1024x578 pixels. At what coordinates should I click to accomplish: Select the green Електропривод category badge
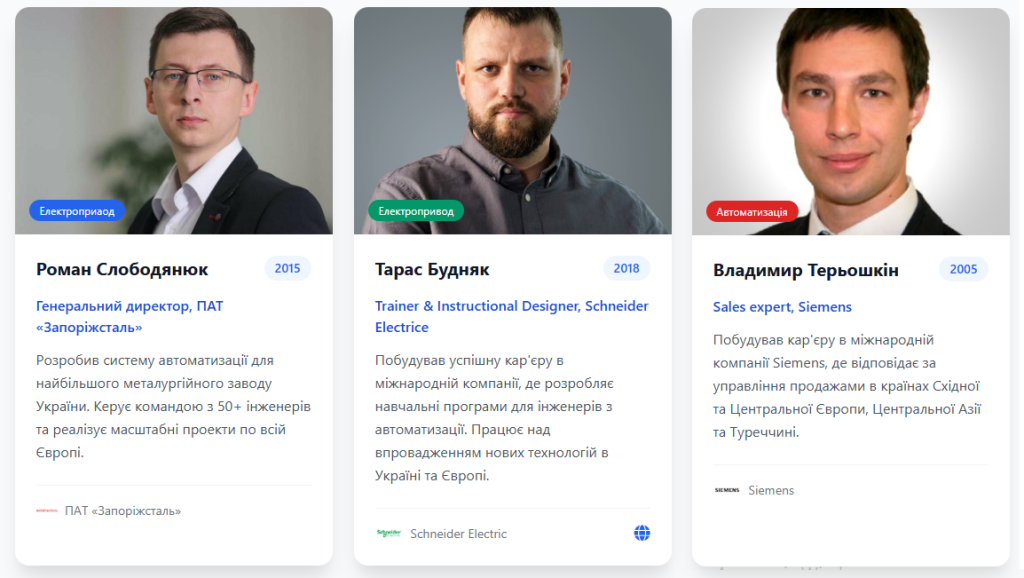(416, 211)
